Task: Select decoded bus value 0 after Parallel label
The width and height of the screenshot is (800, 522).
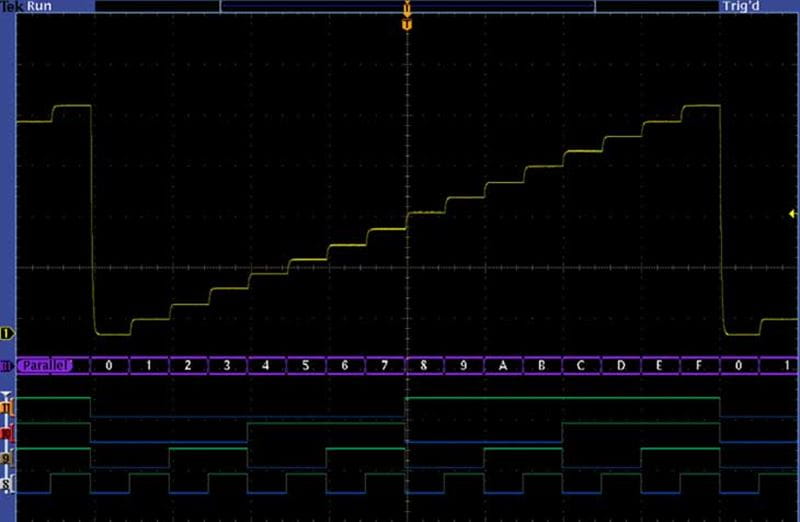Action: (109, 365)
